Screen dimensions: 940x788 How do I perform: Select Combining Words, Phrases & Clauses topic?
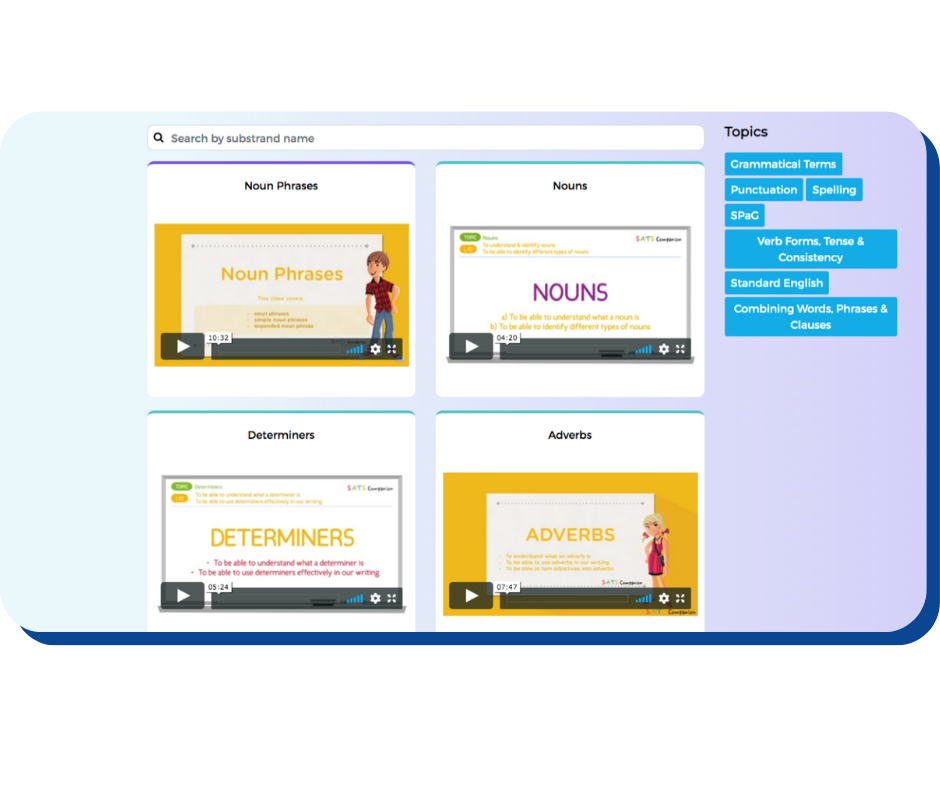[x=810, y=317]
